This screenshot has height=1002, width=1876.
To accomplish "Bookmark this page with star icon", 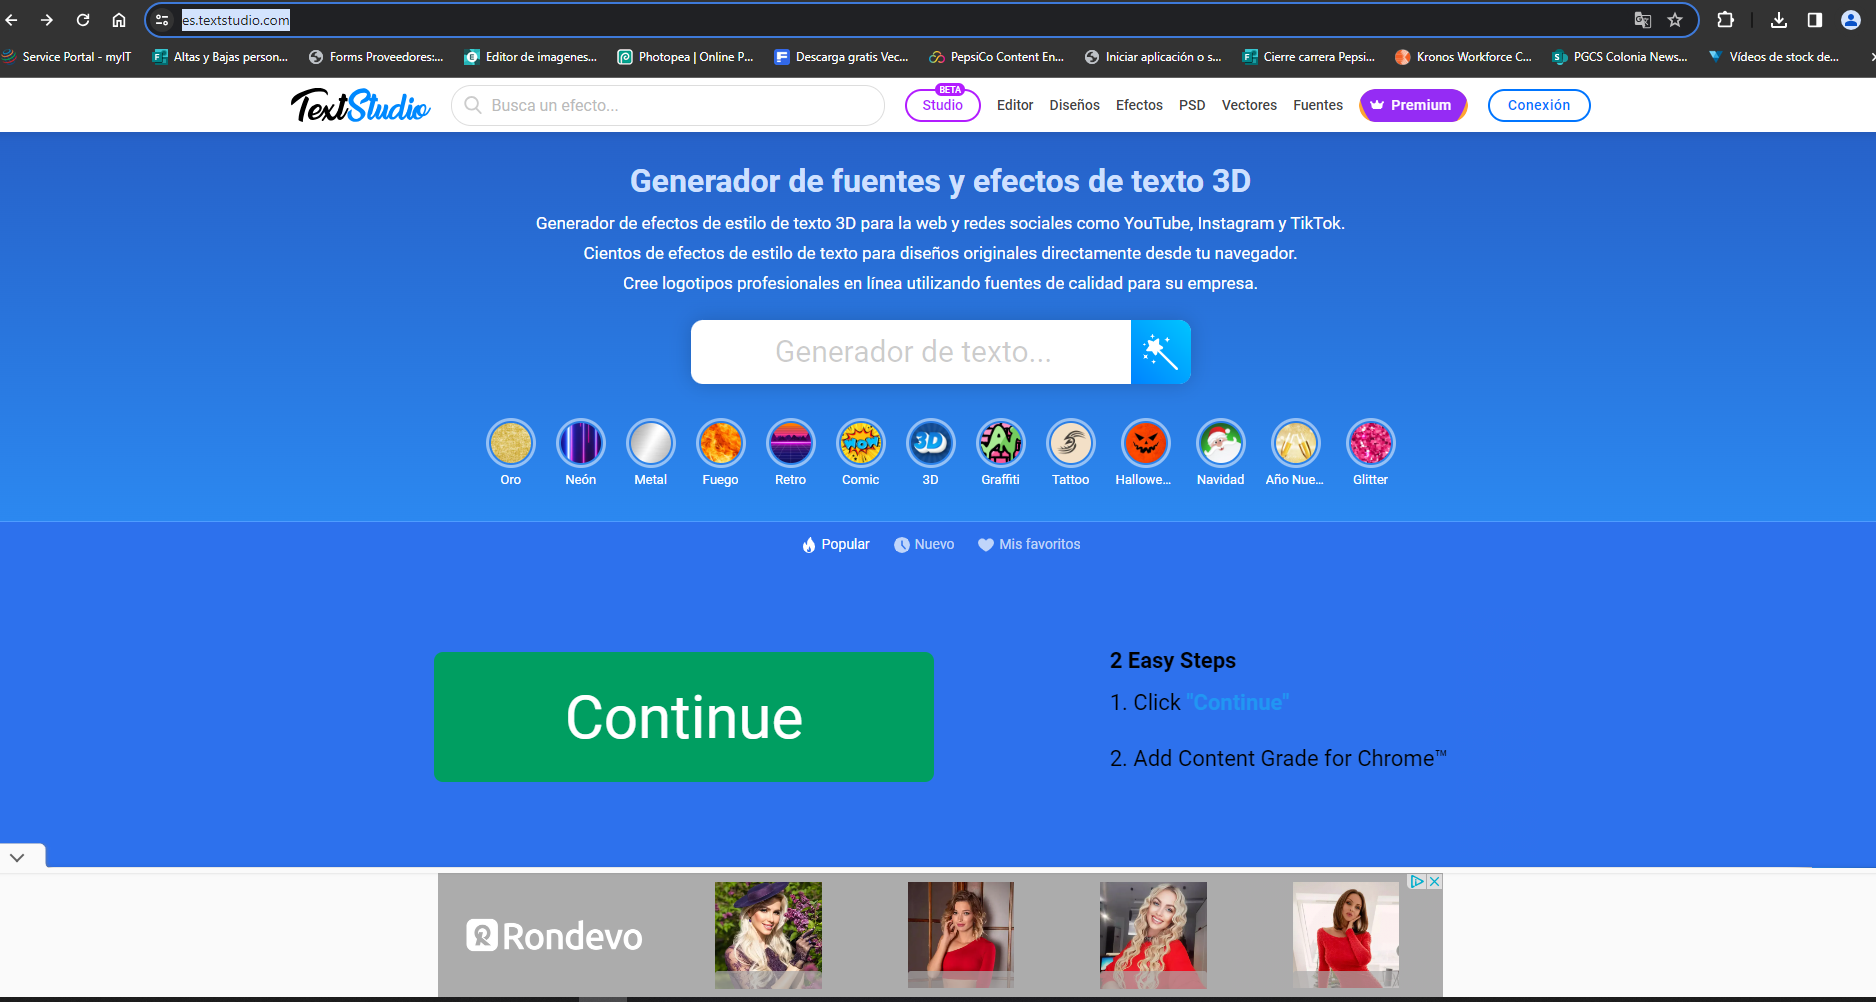I will (1675, 20).
